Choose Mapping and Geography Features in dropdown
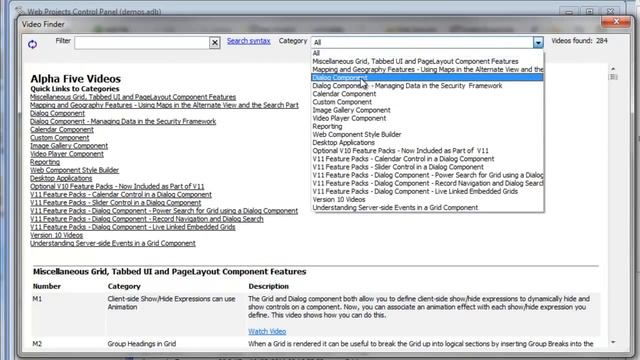The image size is (640, 360). point(427,69)
